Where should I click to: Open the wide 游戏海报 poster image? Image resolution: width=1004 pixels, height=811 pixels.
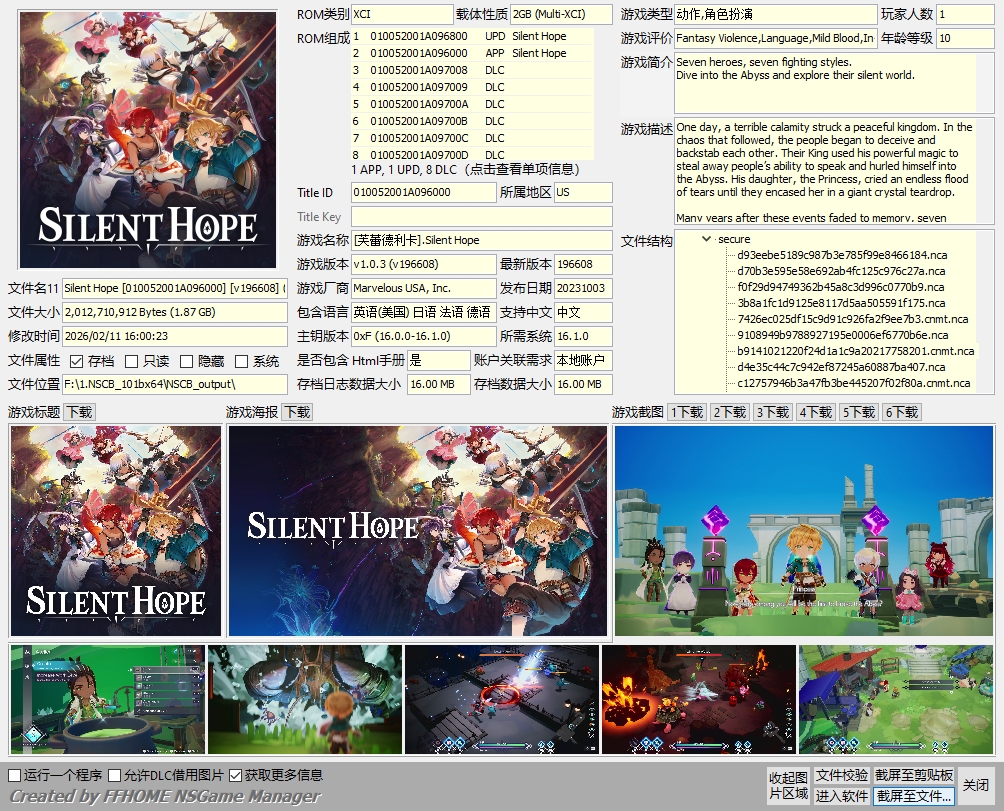pyautogui.click(x=417, y=531)
